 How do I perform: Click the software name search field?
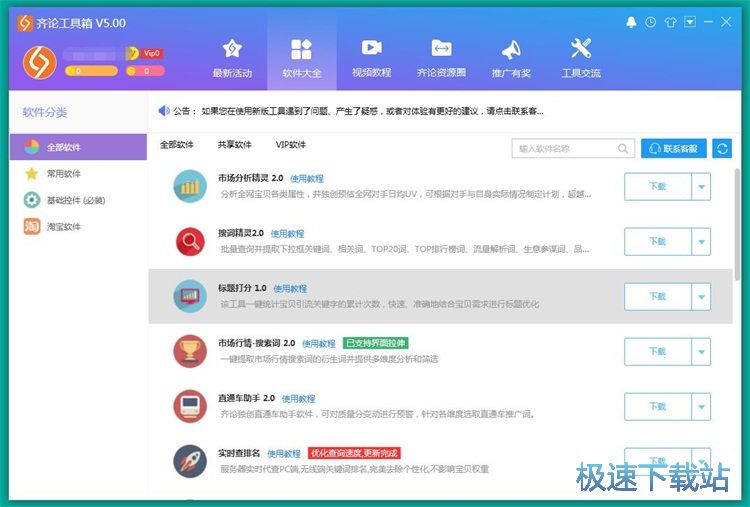[x=563, y=149]
